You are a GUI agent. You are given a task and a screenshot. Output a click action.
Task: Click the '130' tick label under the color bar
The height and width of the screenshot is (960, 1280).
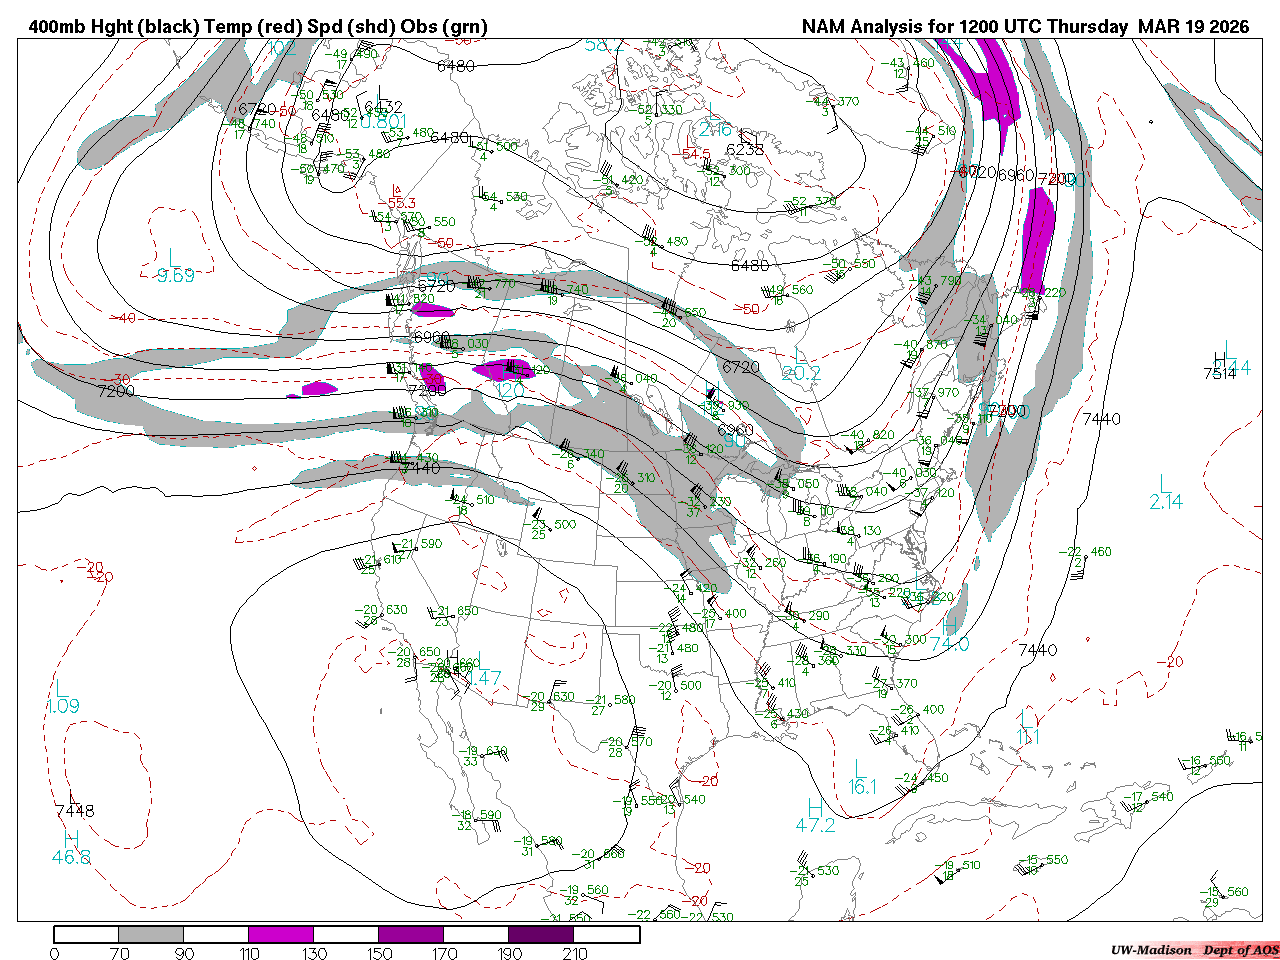click(x=314, y=953)
